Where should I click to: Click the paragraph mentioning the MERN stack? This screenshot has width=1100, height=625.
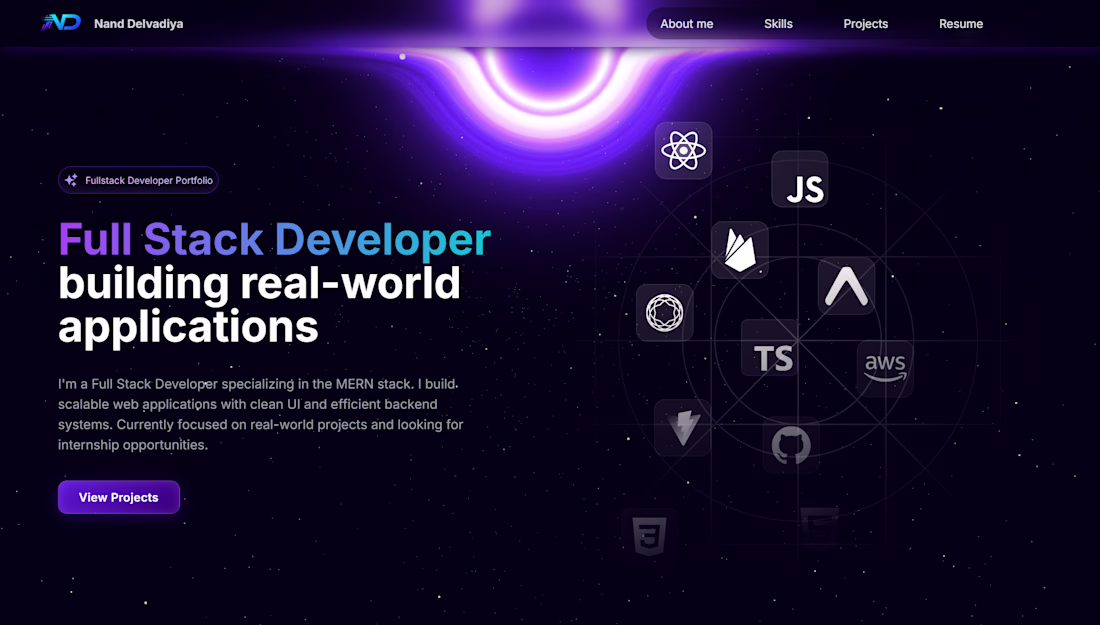(261, 415)
